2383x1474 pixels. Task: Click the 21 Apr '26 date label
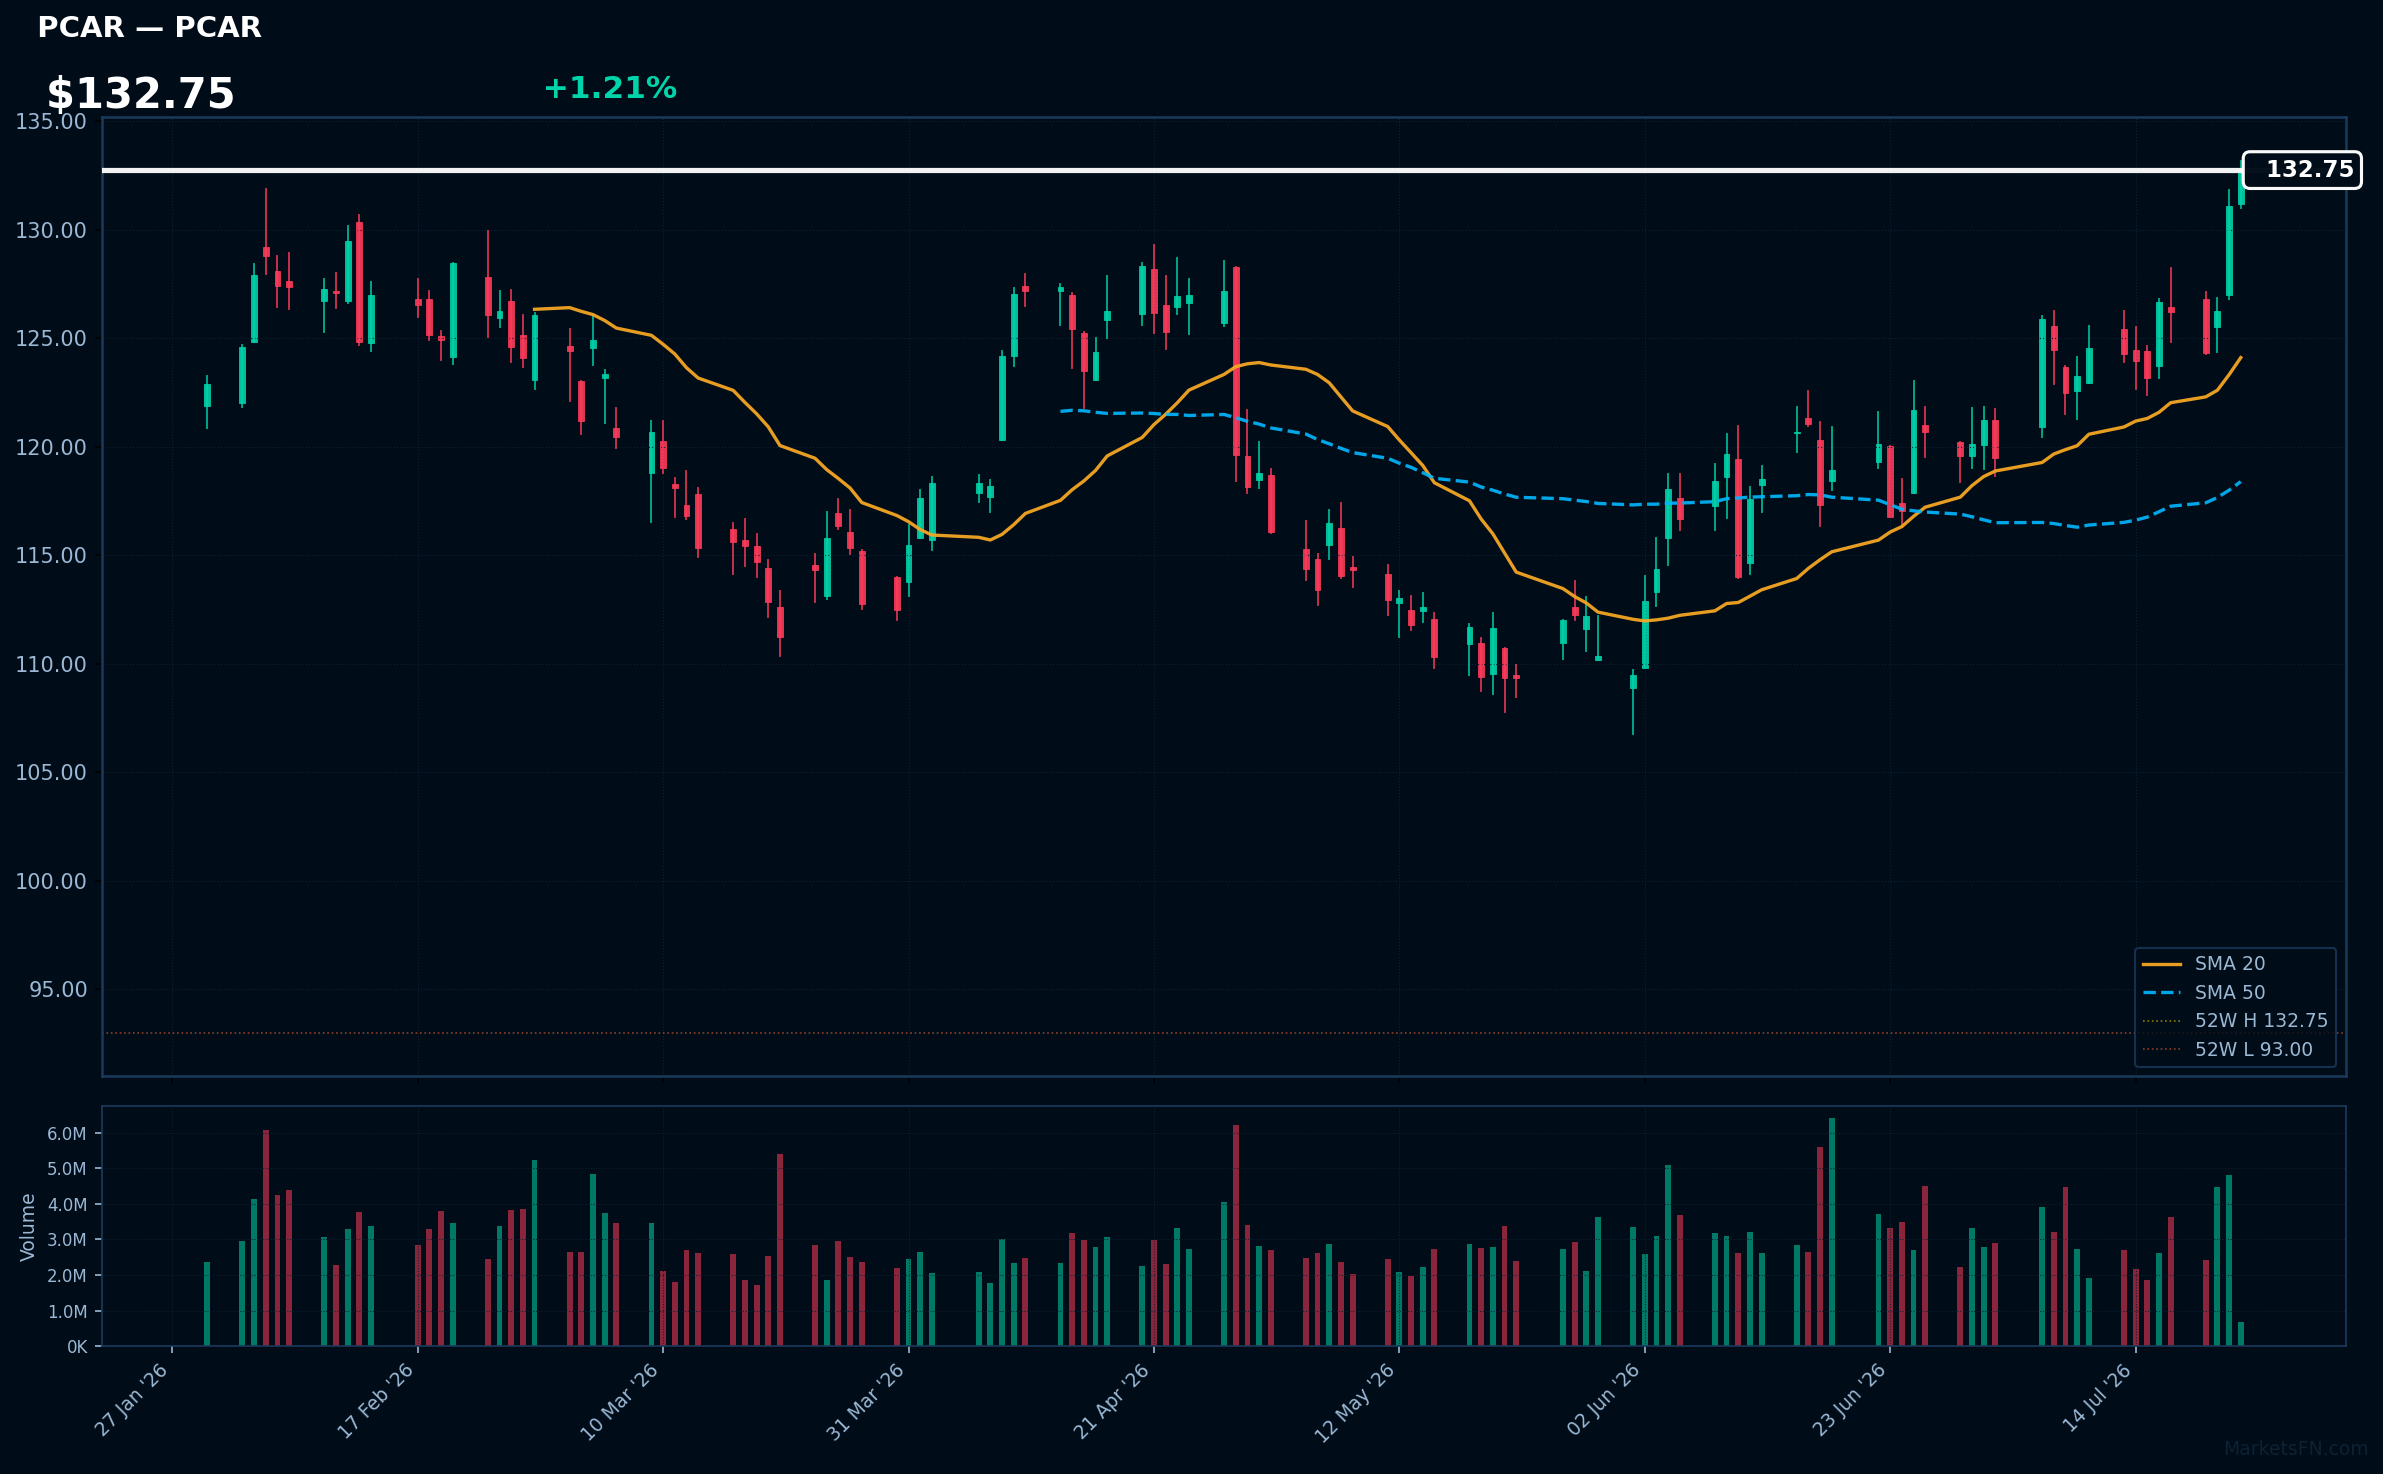(1112, 1401)
